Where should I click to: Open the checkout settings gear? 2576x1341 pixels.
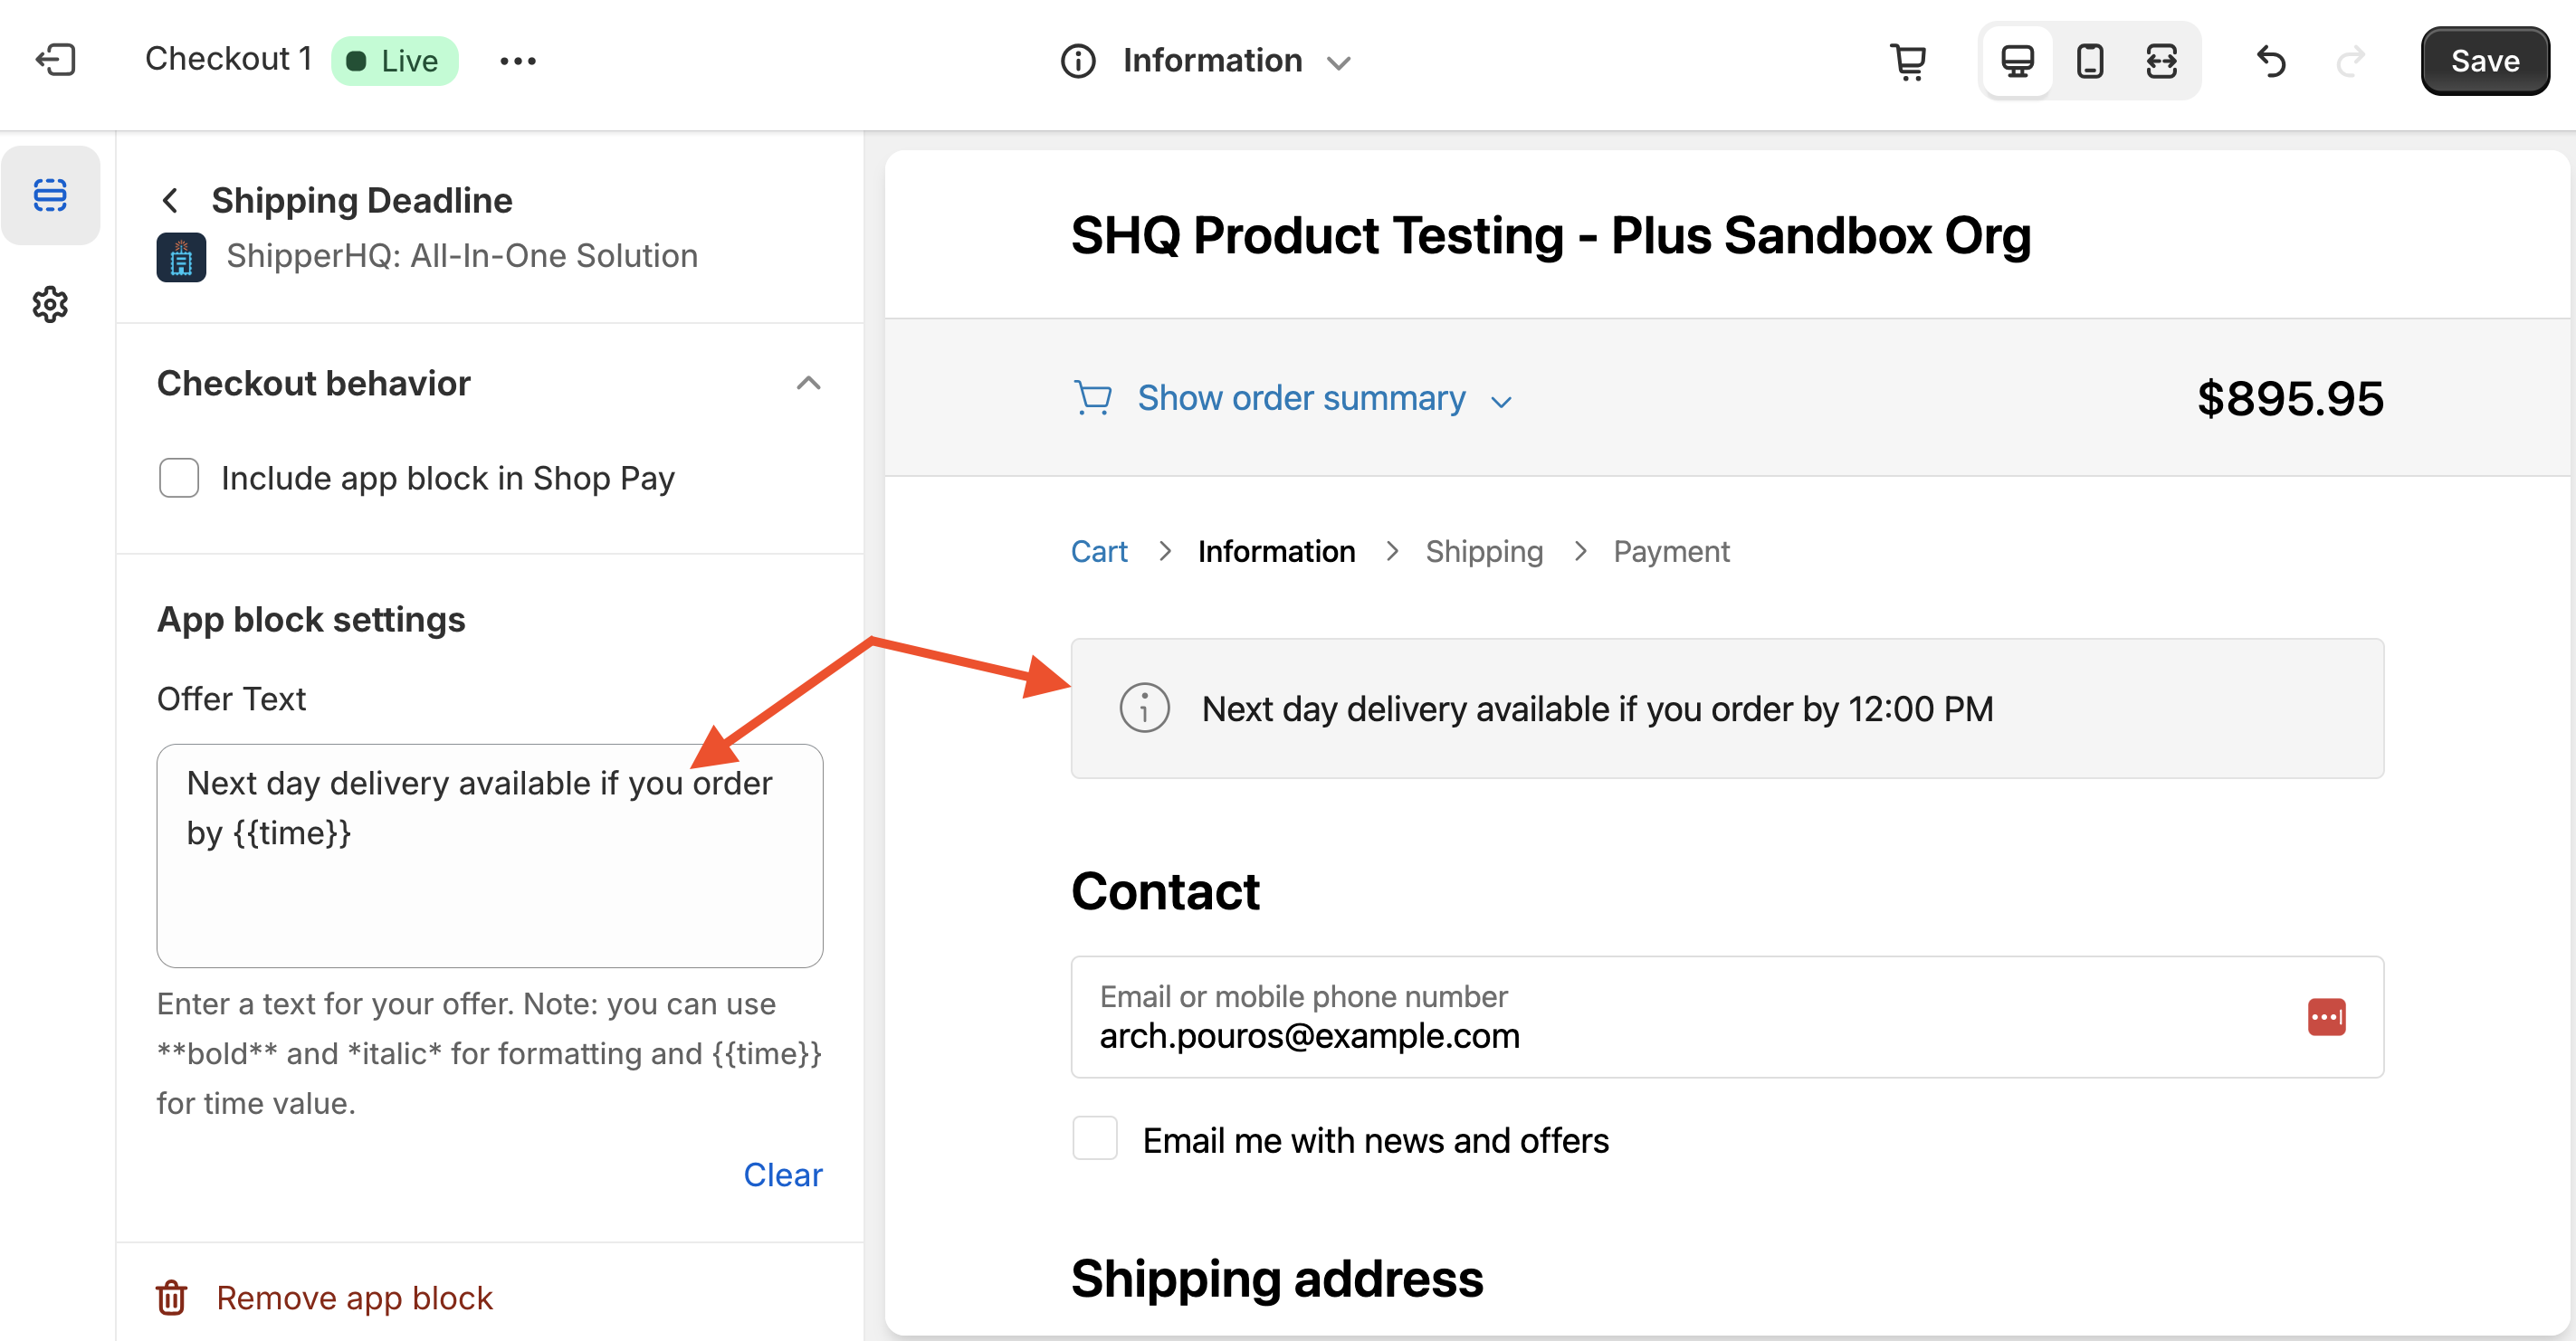(50, 304)
